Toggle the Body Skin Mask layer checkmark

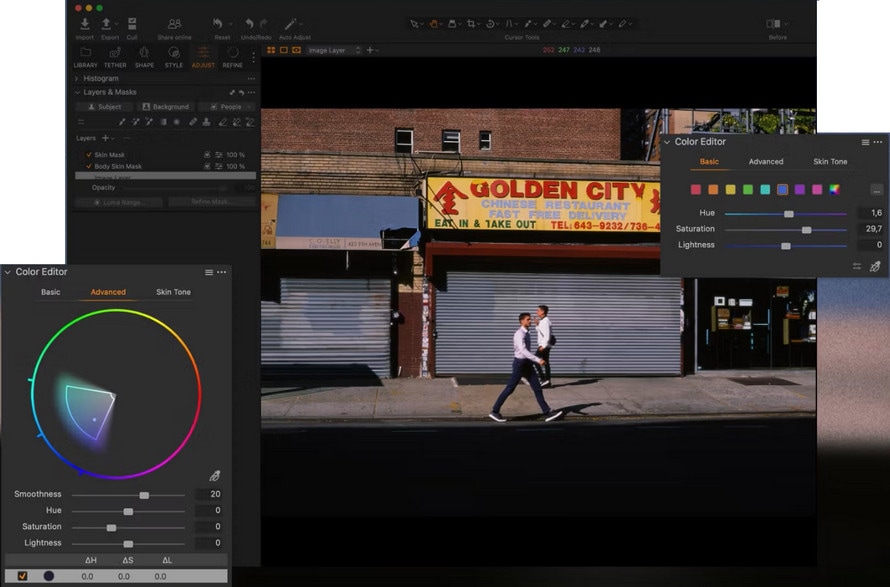tap(89, 166)
